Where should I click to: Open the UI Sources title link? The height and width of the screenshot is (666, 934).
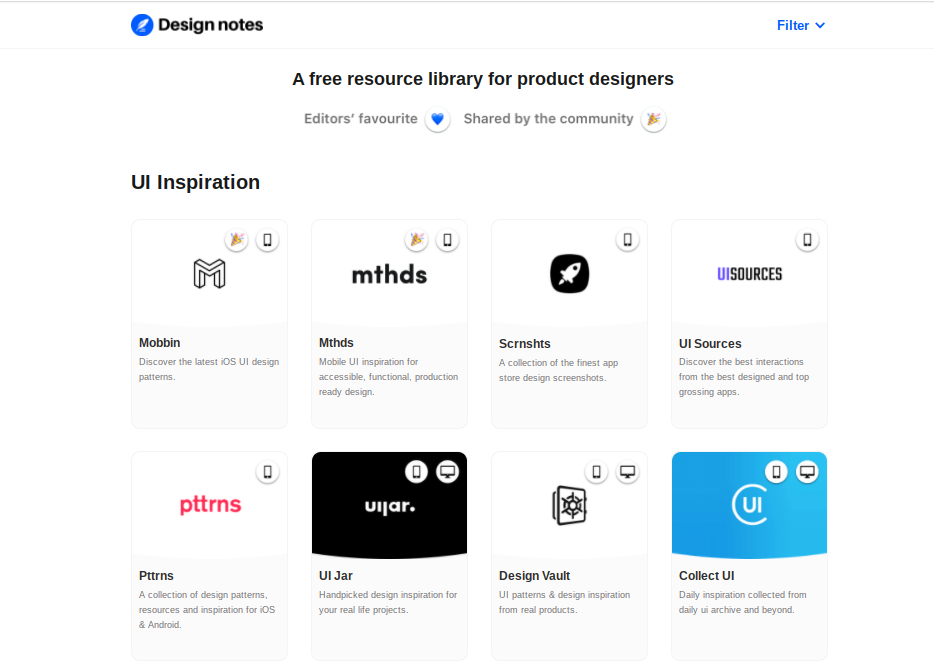click(x=710, y=344)
